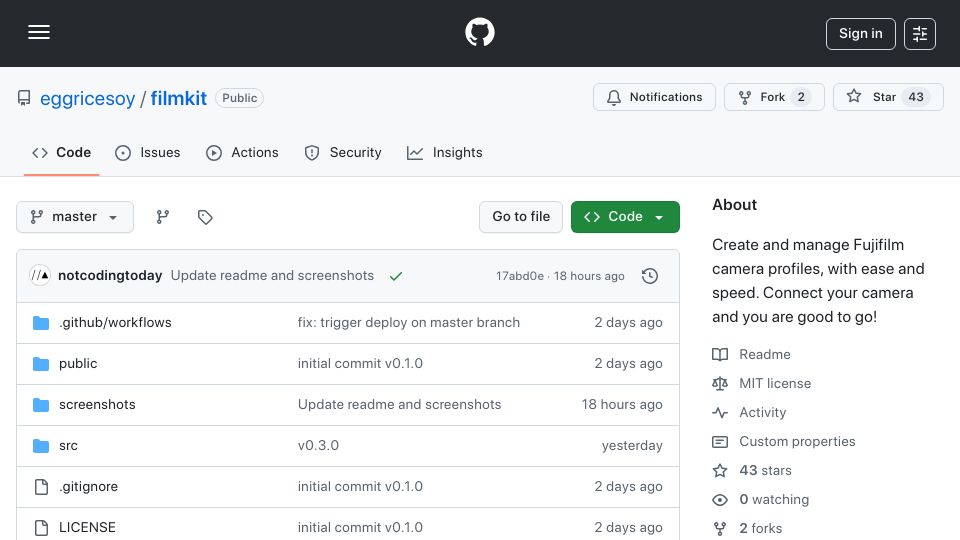Open the .github/workflows folder
The image size is (960, 540).
click(115, 323)
